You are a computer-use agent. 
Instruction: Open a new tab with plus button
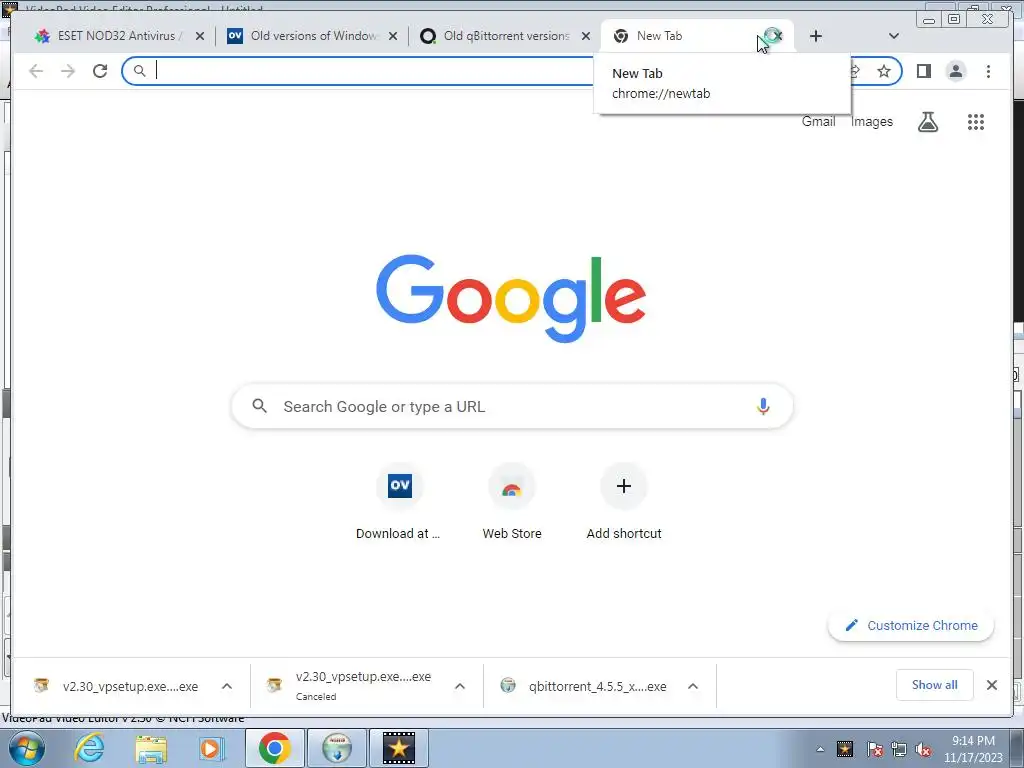tap(816, 36)
